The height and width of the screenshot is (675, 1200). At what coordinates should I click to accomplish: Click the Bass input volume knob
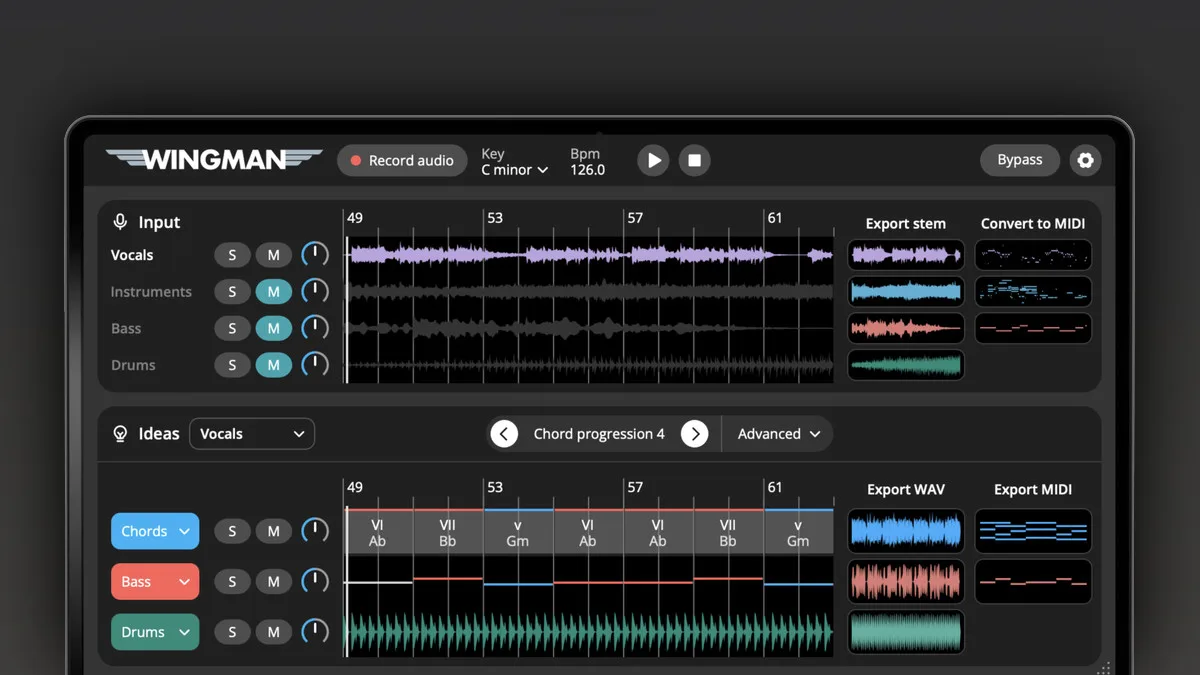315,328
